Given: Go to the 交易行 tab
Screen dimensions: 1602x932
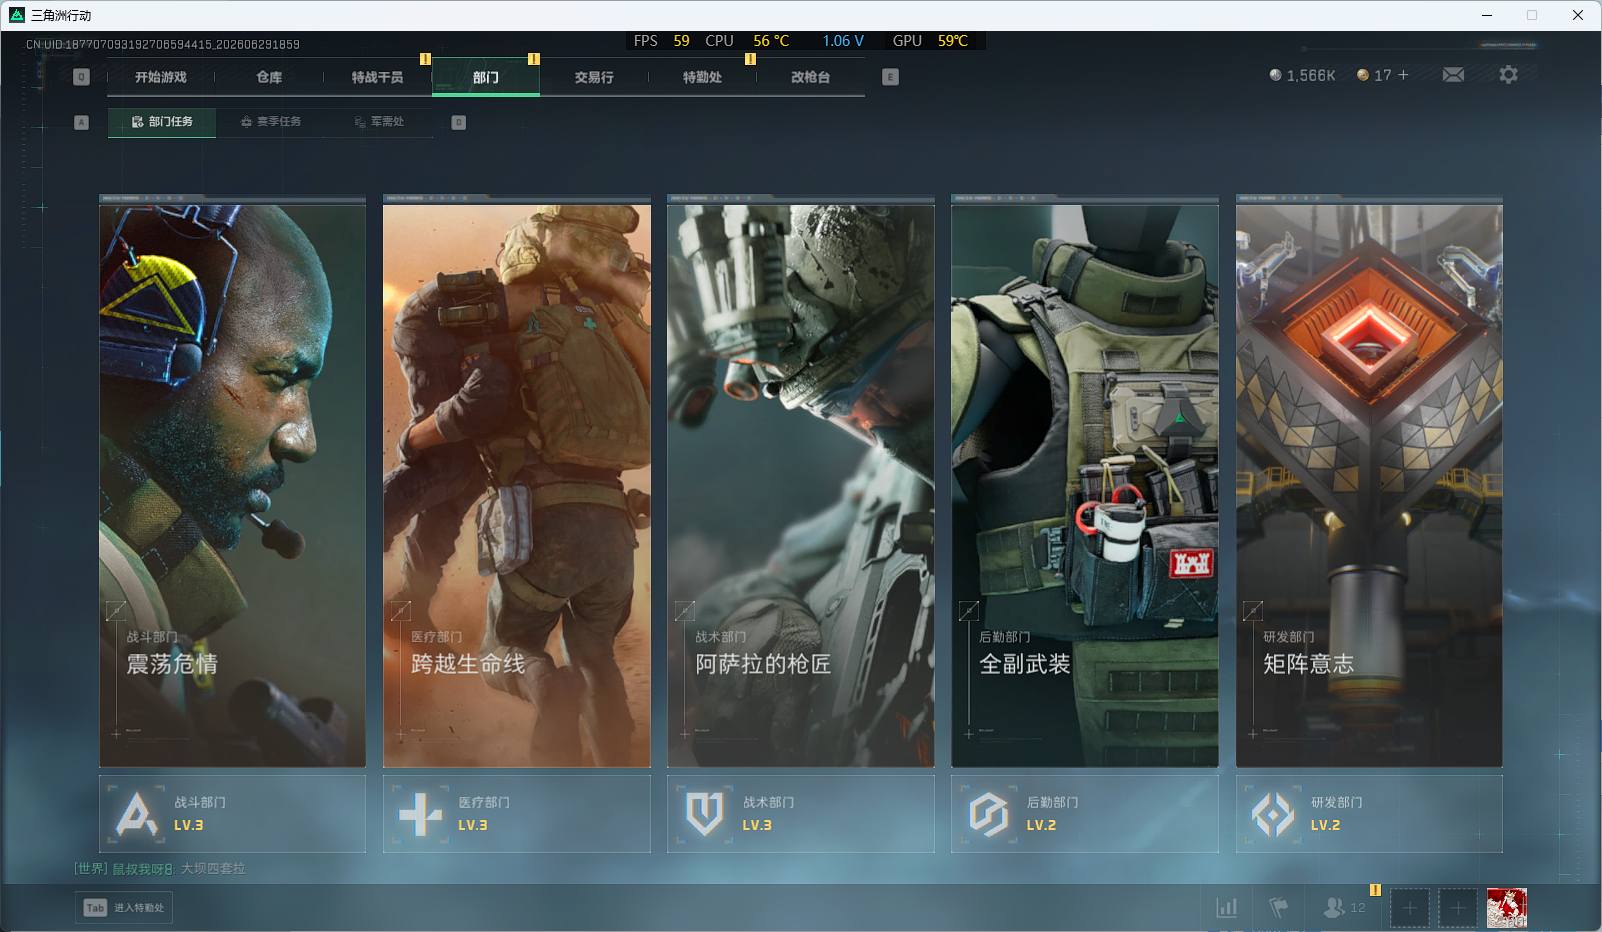Looking at the screenshot, I should click(594, 77).
